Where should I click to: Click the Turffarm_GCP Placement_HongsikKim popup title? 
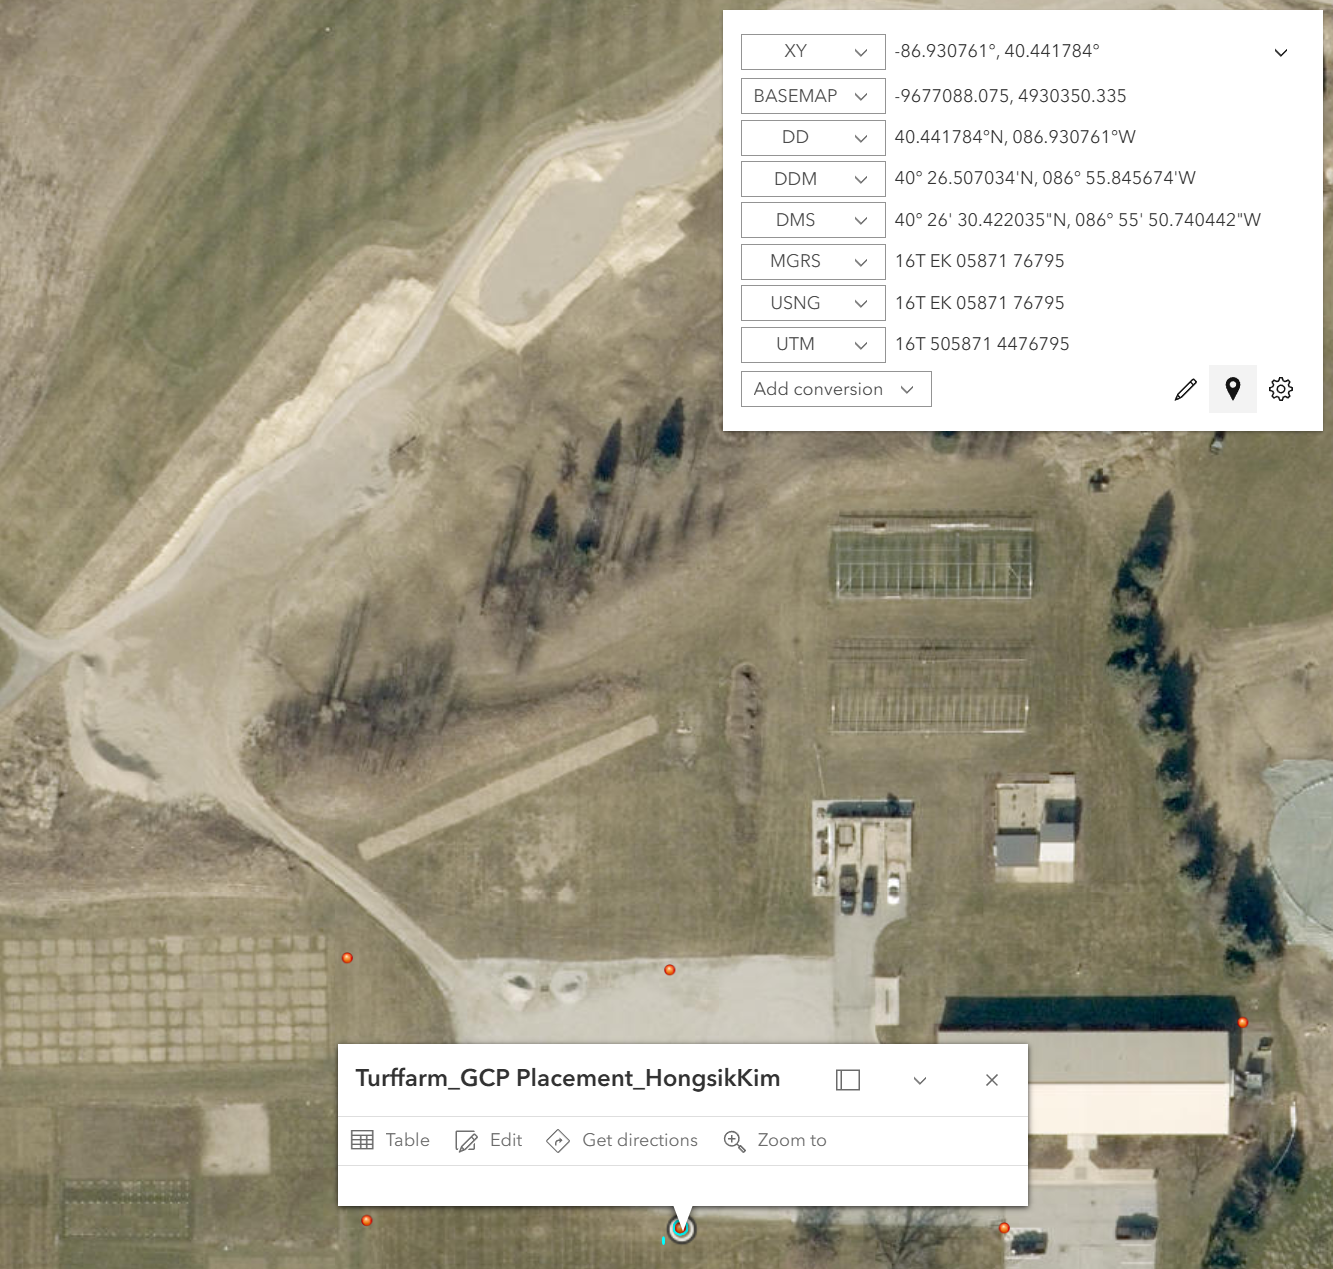568,1078
